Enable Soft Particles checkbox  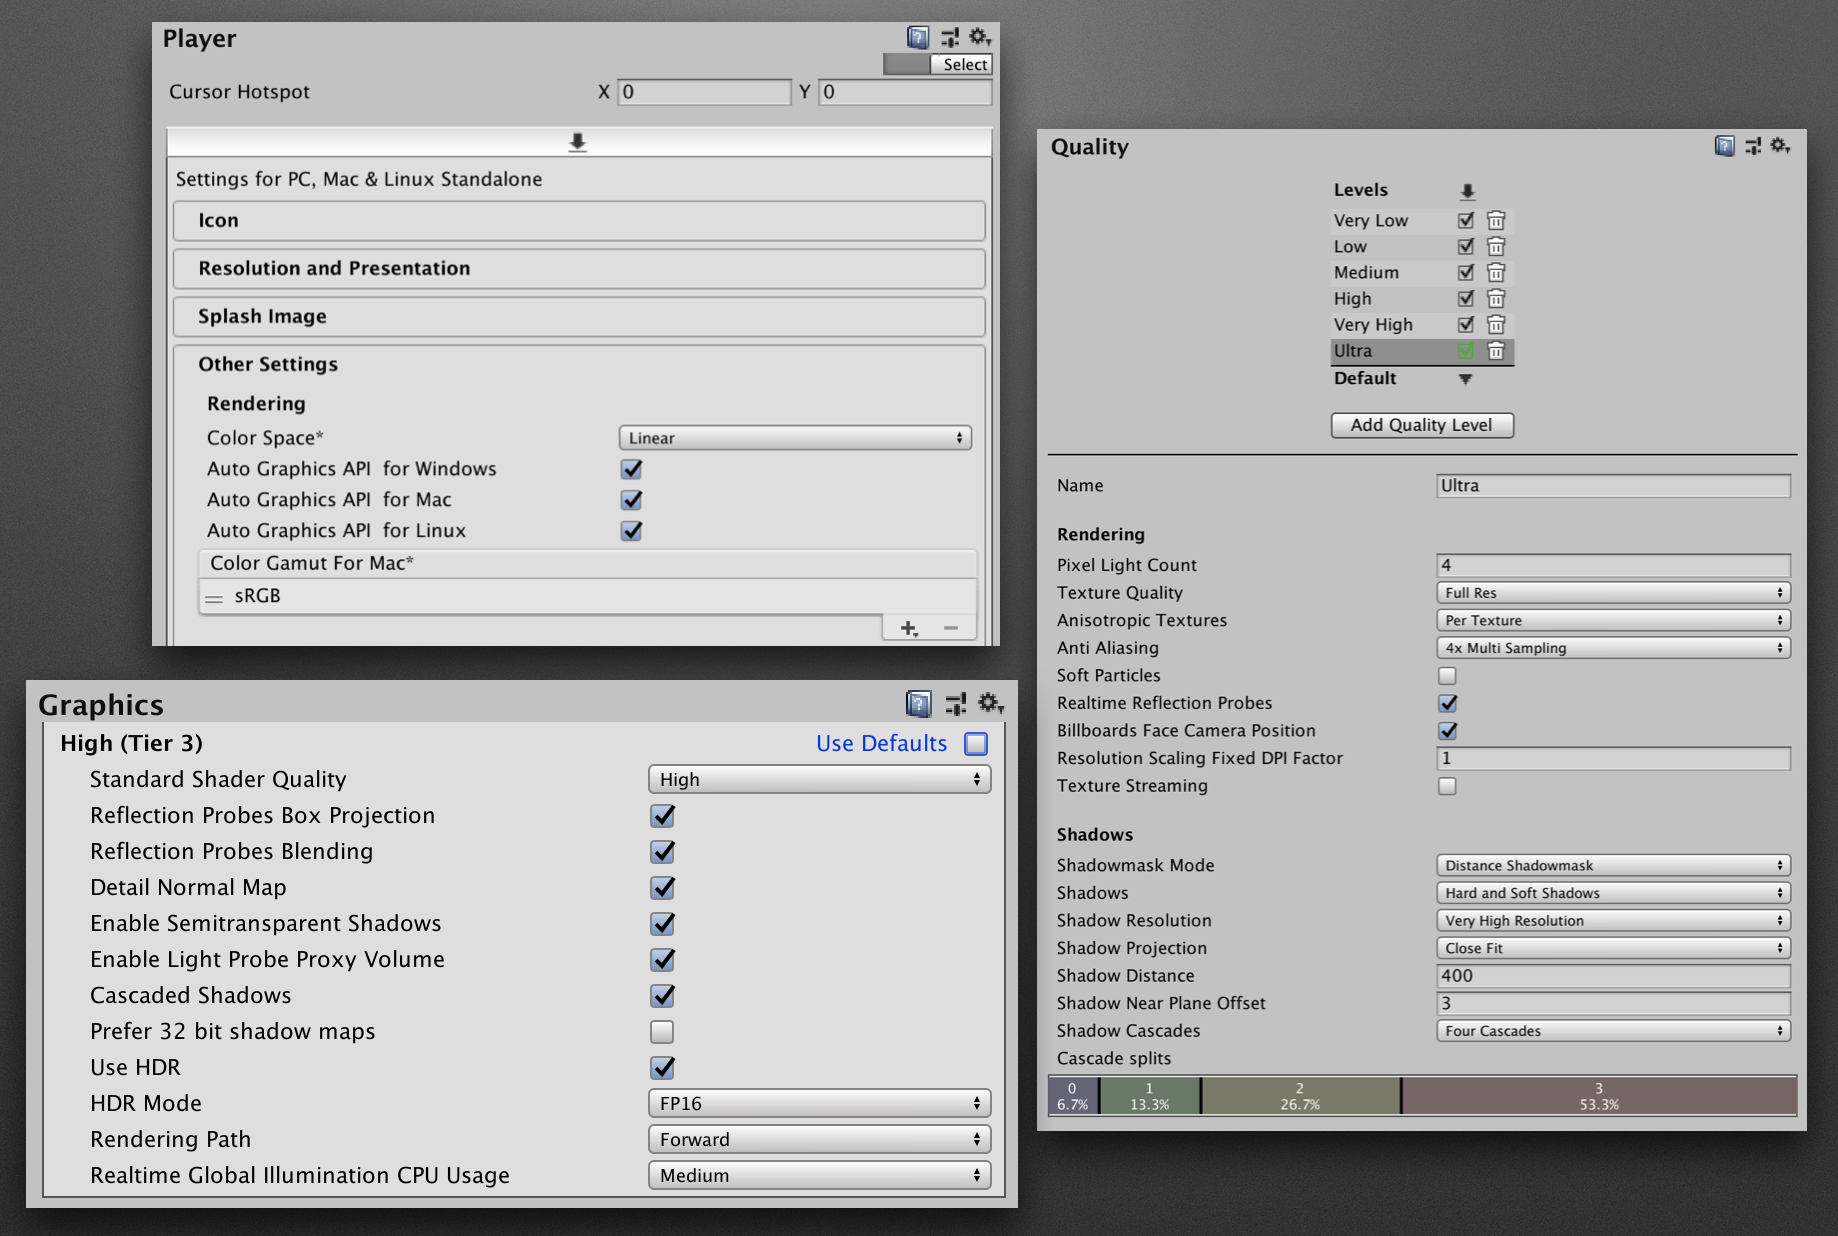[1447, 676]
